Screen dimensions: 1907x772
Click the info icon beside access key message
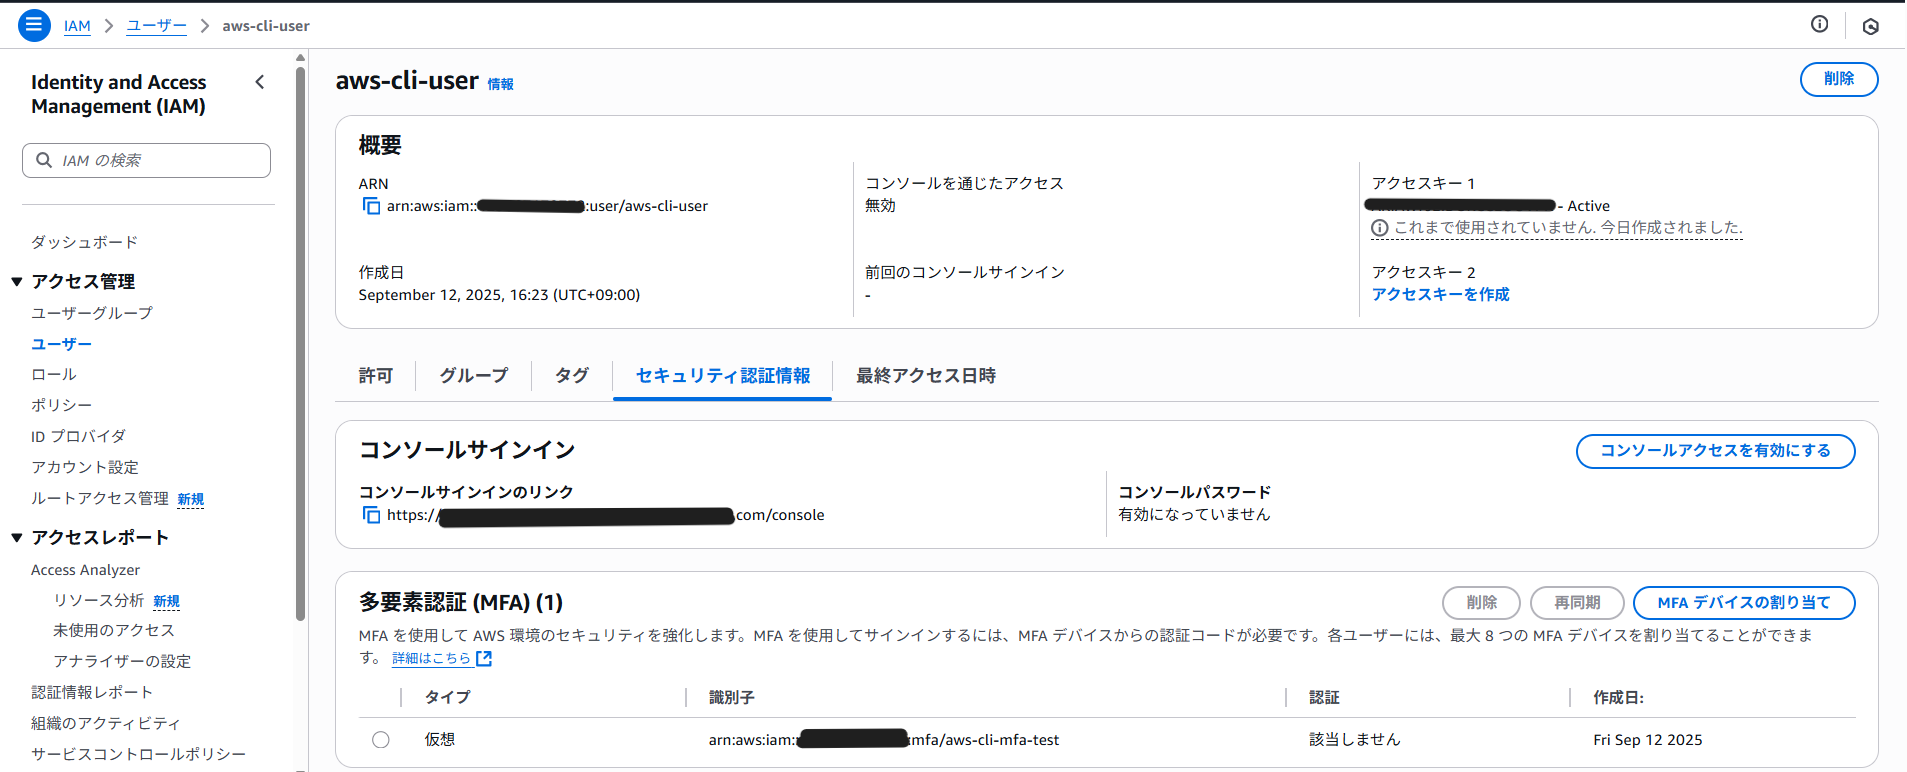click(1380, 228)
